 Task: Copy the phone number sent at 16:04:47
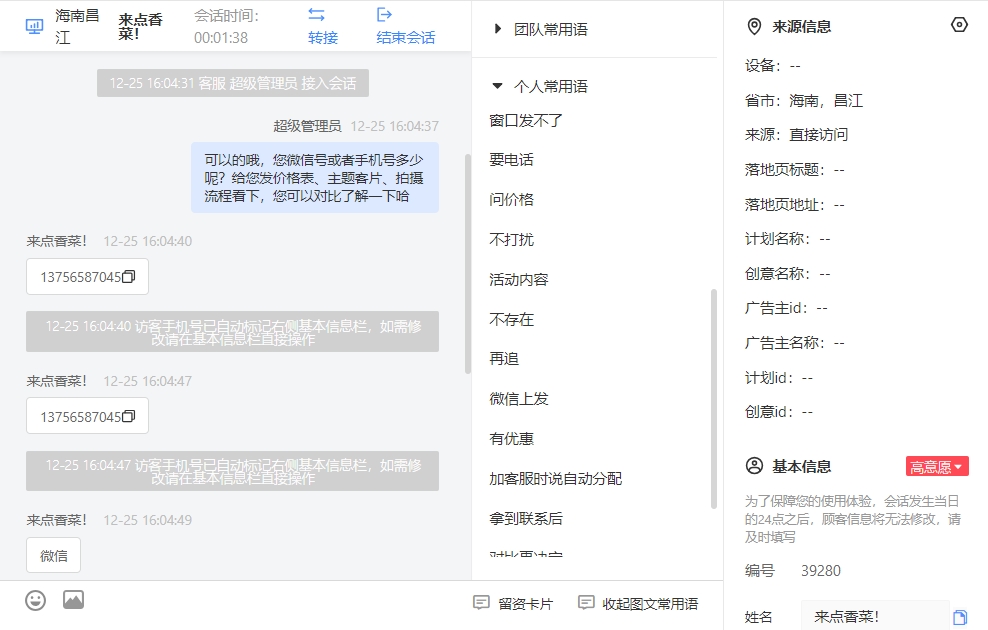coord(129,416)
